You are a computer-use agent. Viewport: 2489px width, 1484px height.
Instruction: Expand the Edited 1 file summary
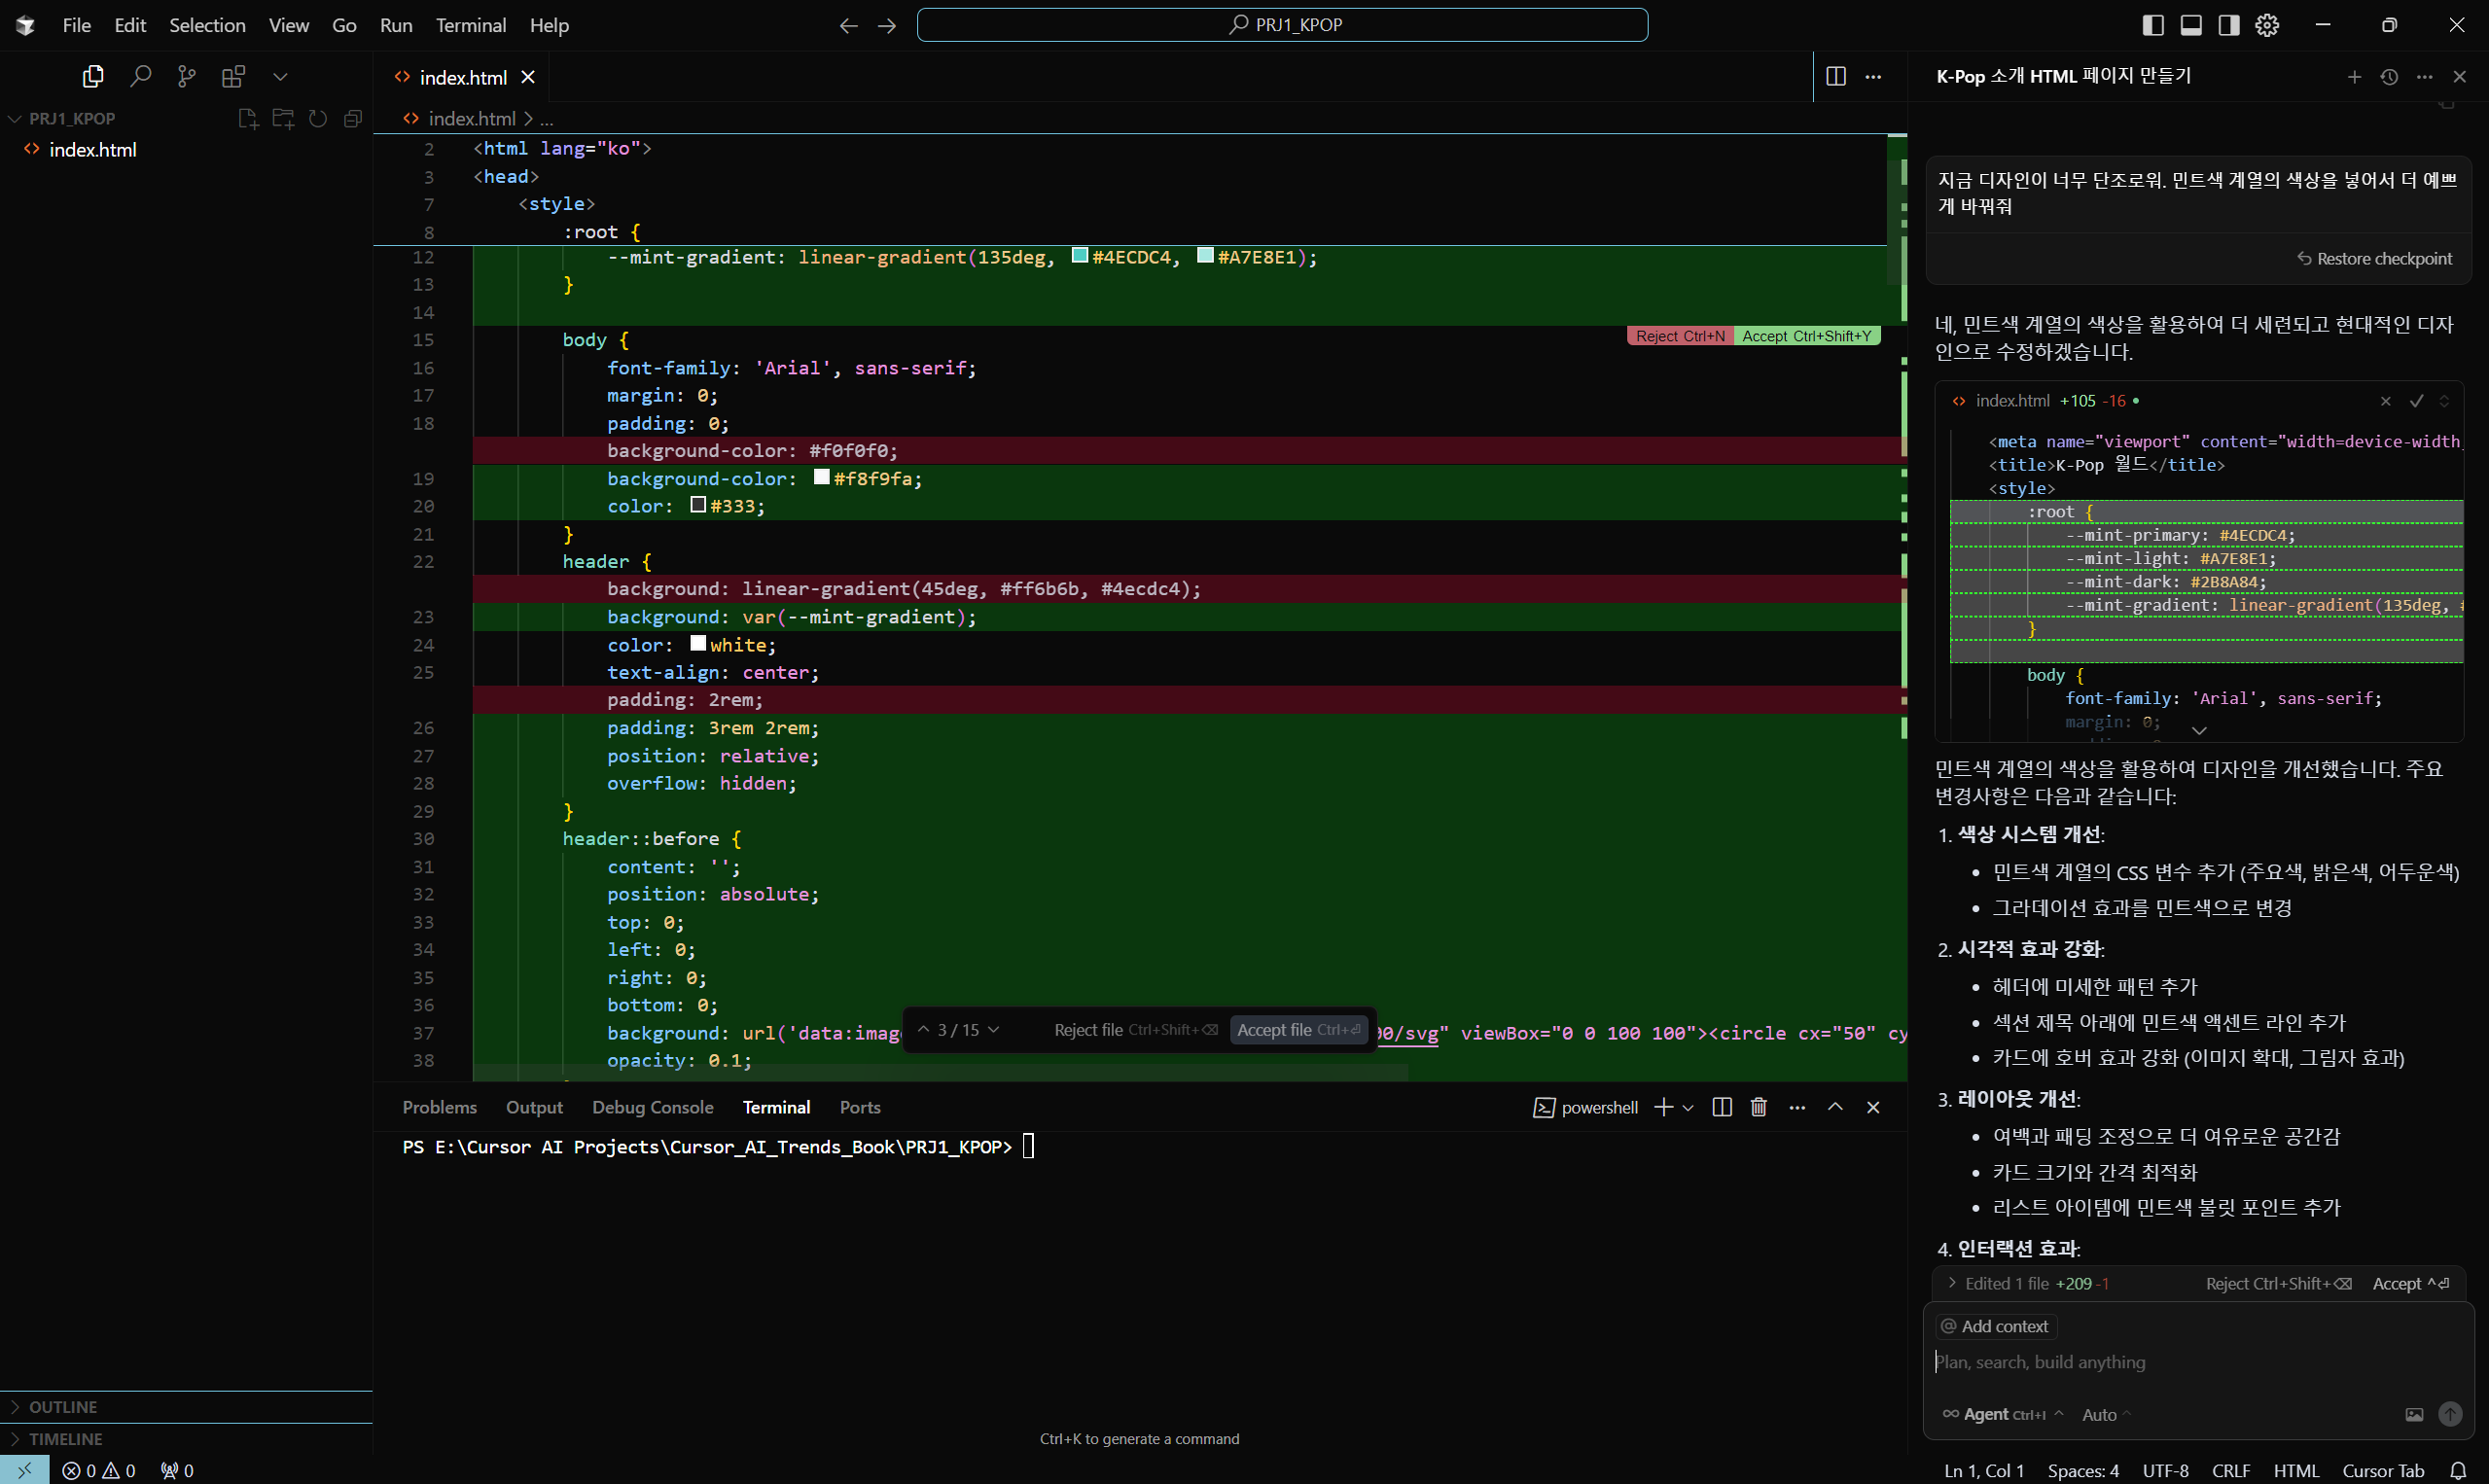coord(2028,1284)
